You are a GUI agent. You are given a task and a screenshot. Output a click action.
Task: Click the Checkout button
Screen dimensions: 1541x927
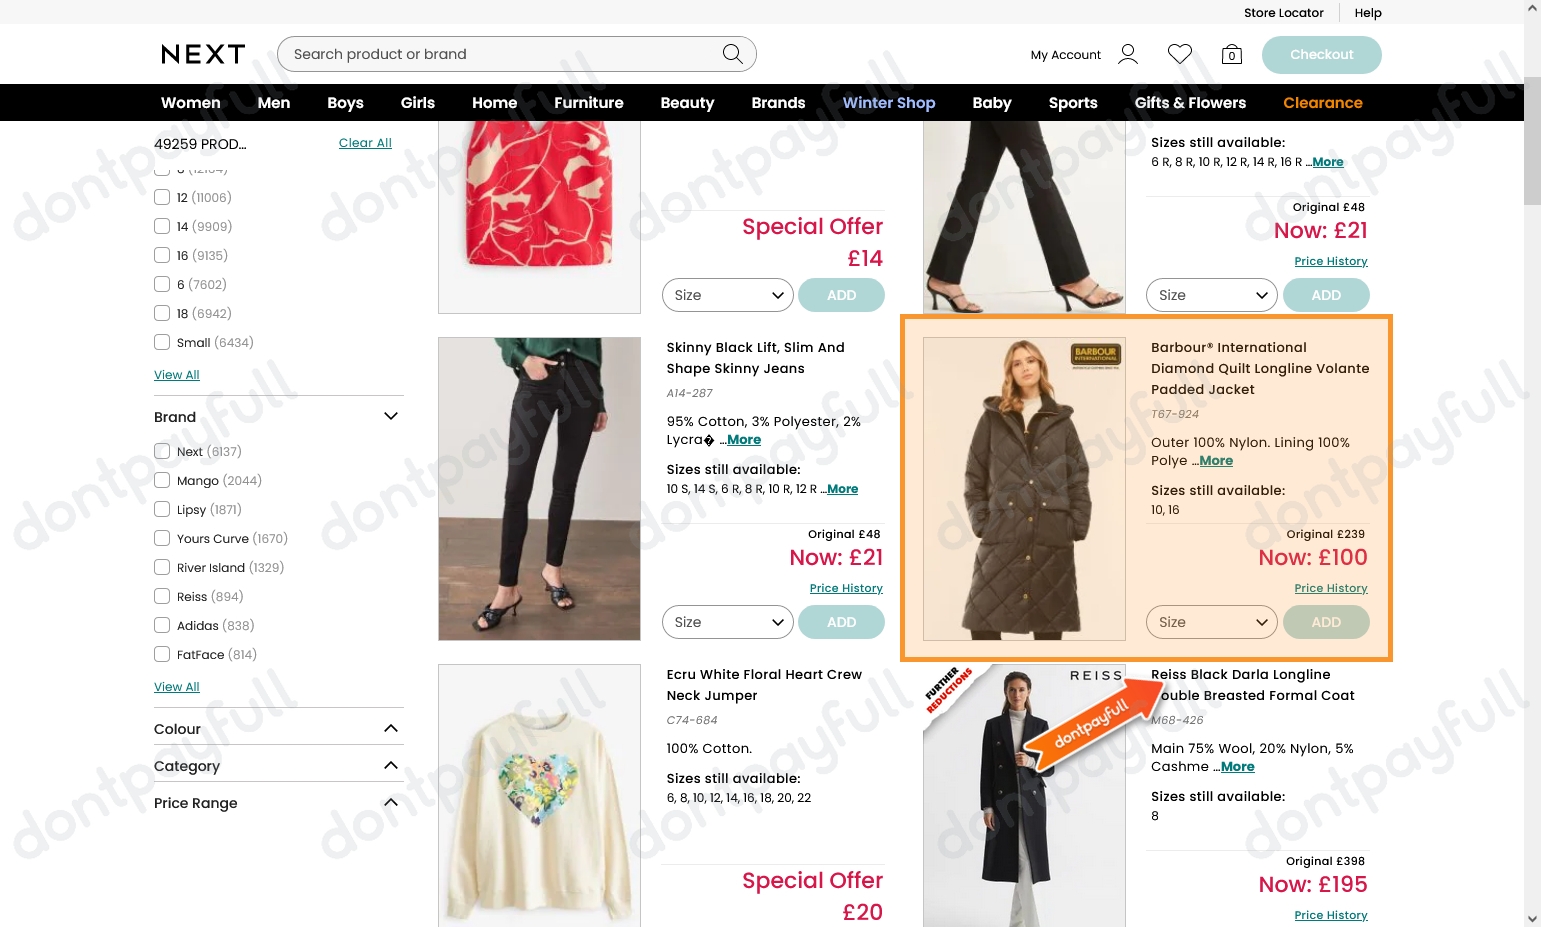[1321, 54]
